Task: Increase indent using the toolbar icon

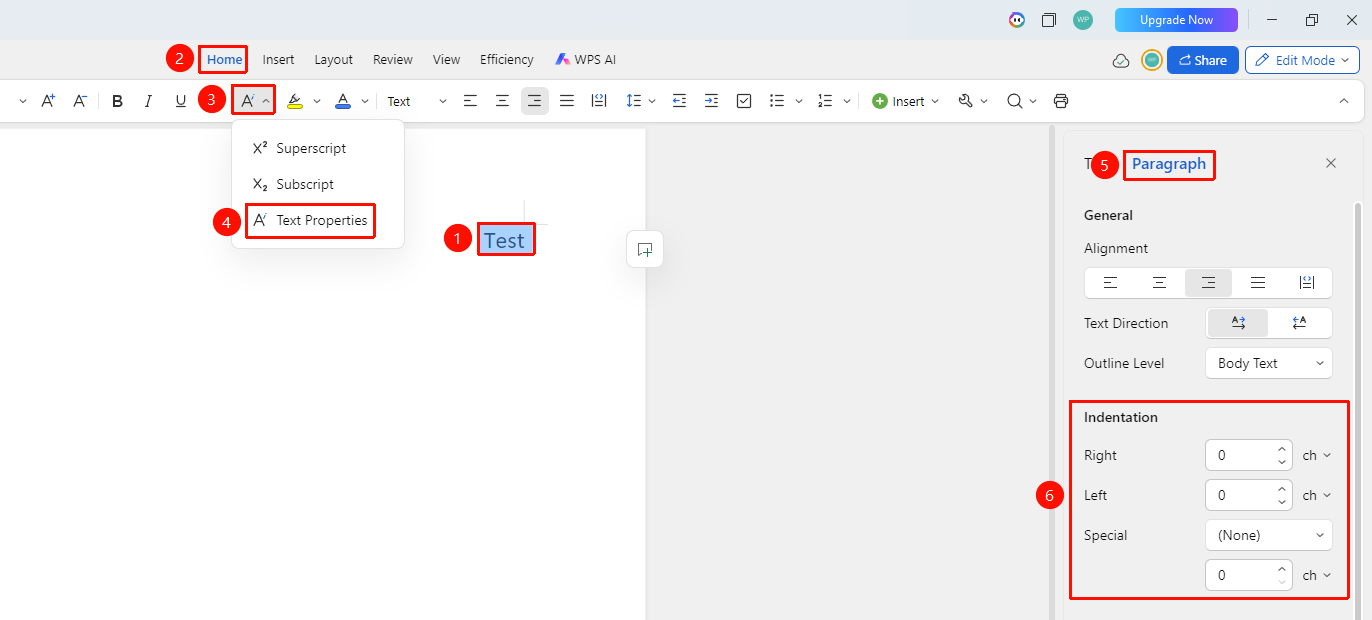Action: click(x=711, y=101)
